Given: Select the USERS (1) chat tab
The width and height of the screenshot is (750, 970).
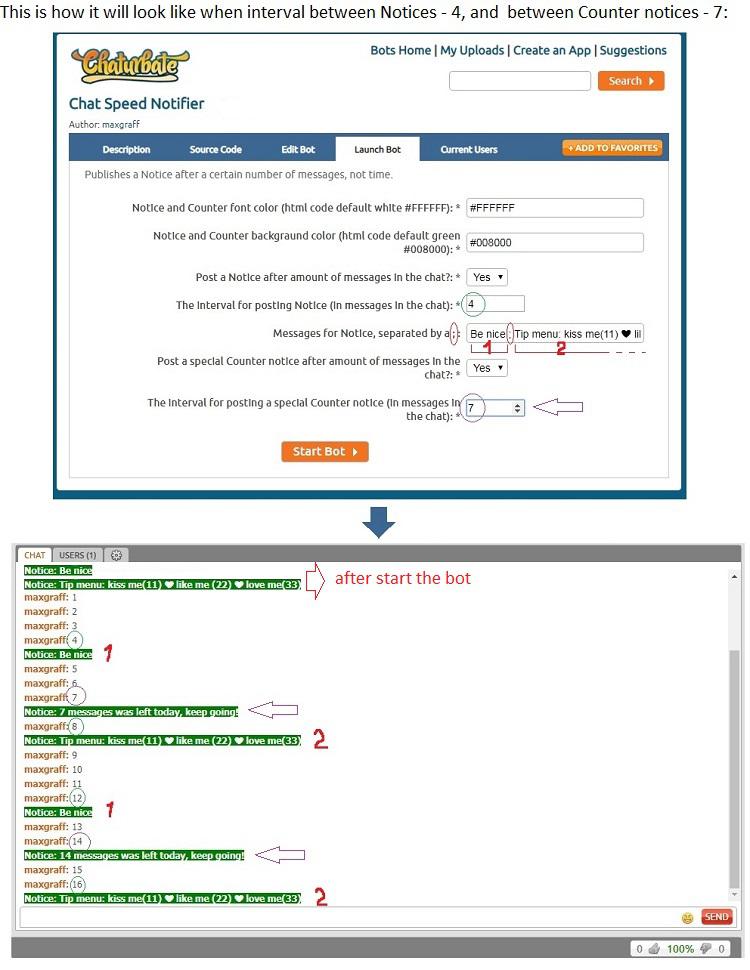Looking at the screenshot, I should (x=77, y=555).
